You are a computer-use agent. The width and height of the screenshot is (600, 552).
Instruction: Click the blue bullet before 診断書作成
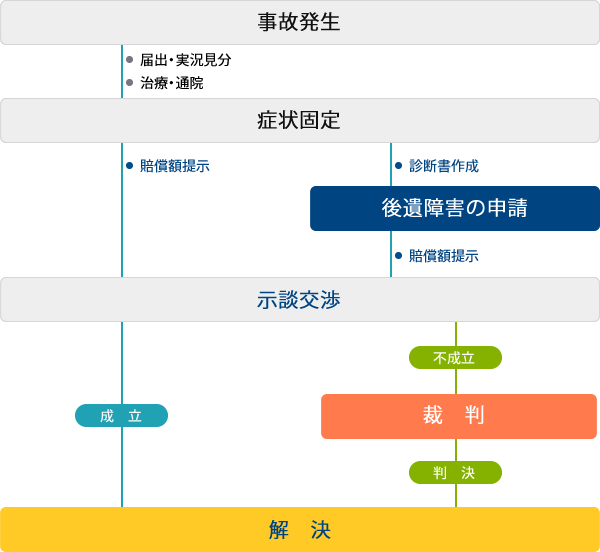click(399, 166)
